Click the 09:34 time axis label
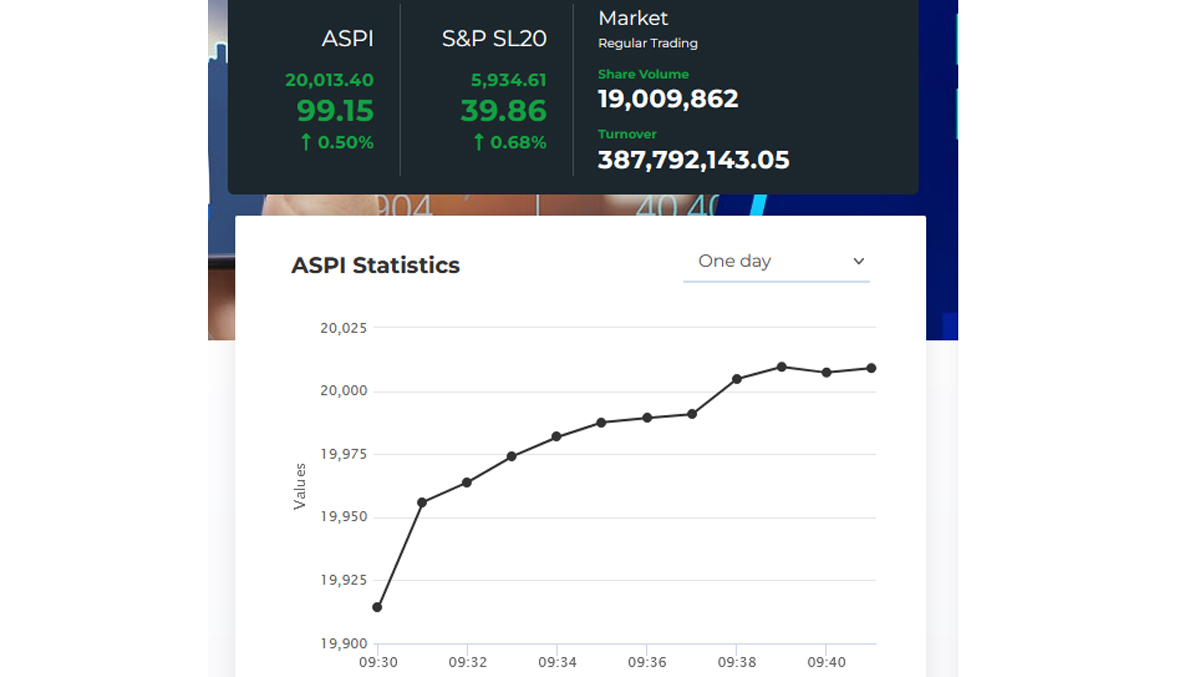1200x677 pixels. (557, 662)
